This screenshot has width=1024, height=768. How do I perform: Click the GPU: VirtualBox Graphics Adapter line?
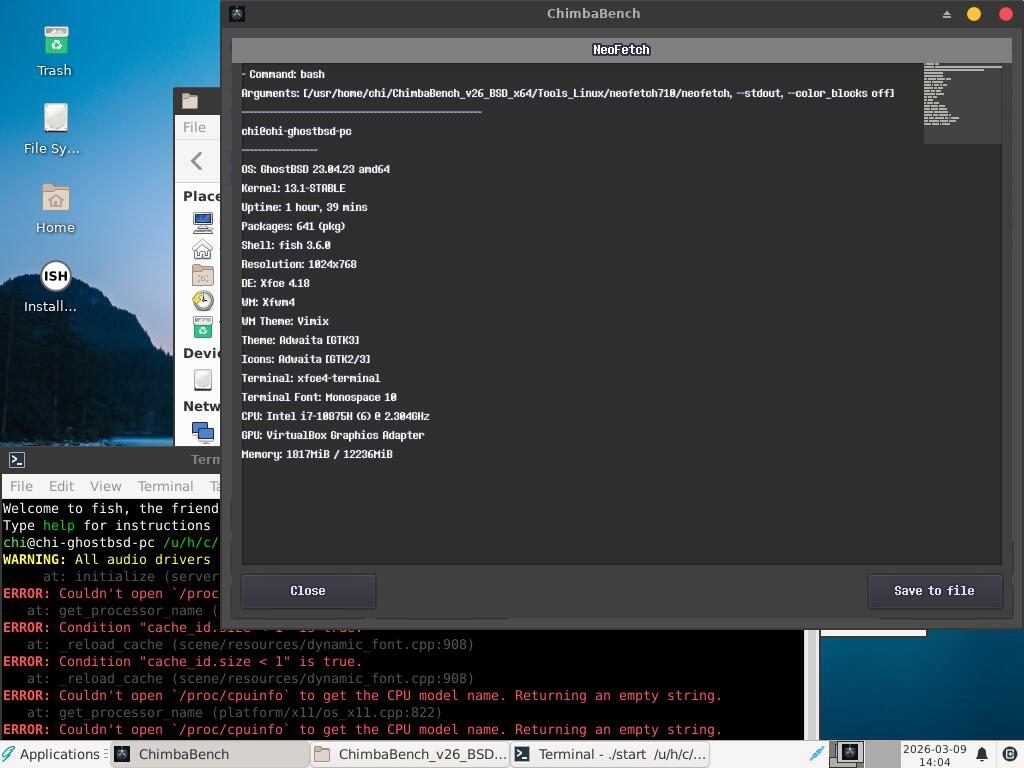coord(333,434)
